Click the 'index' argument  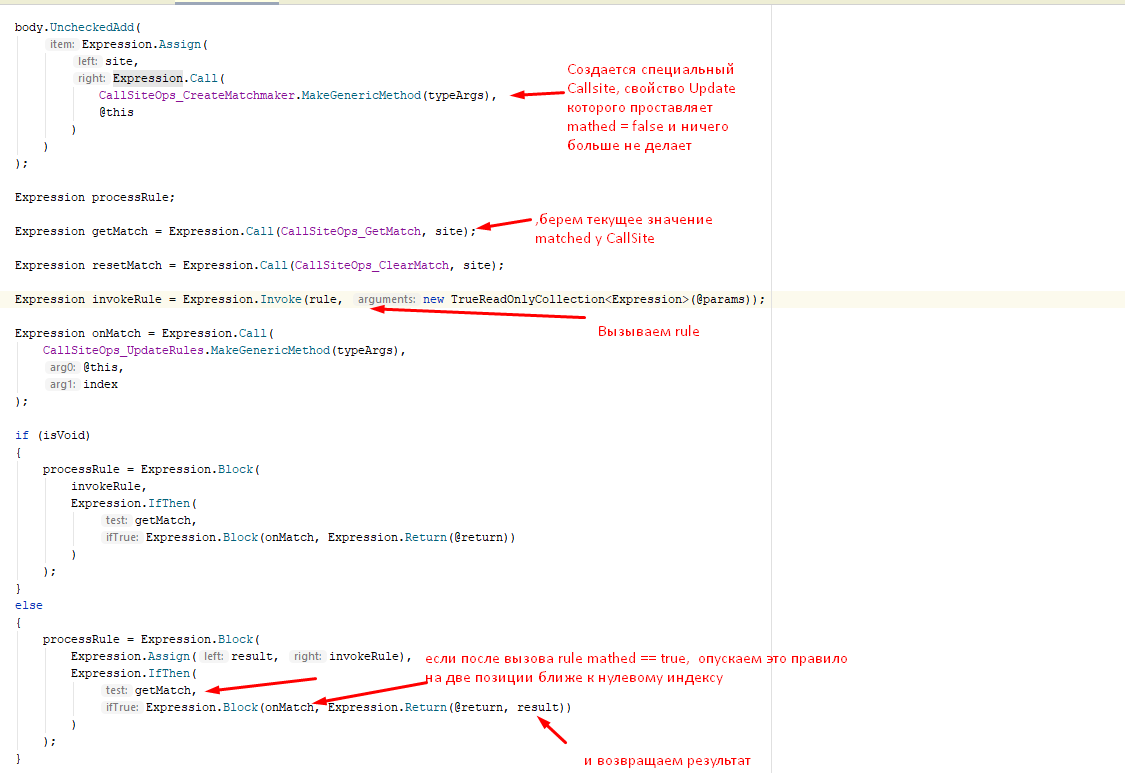coord(100,385)
